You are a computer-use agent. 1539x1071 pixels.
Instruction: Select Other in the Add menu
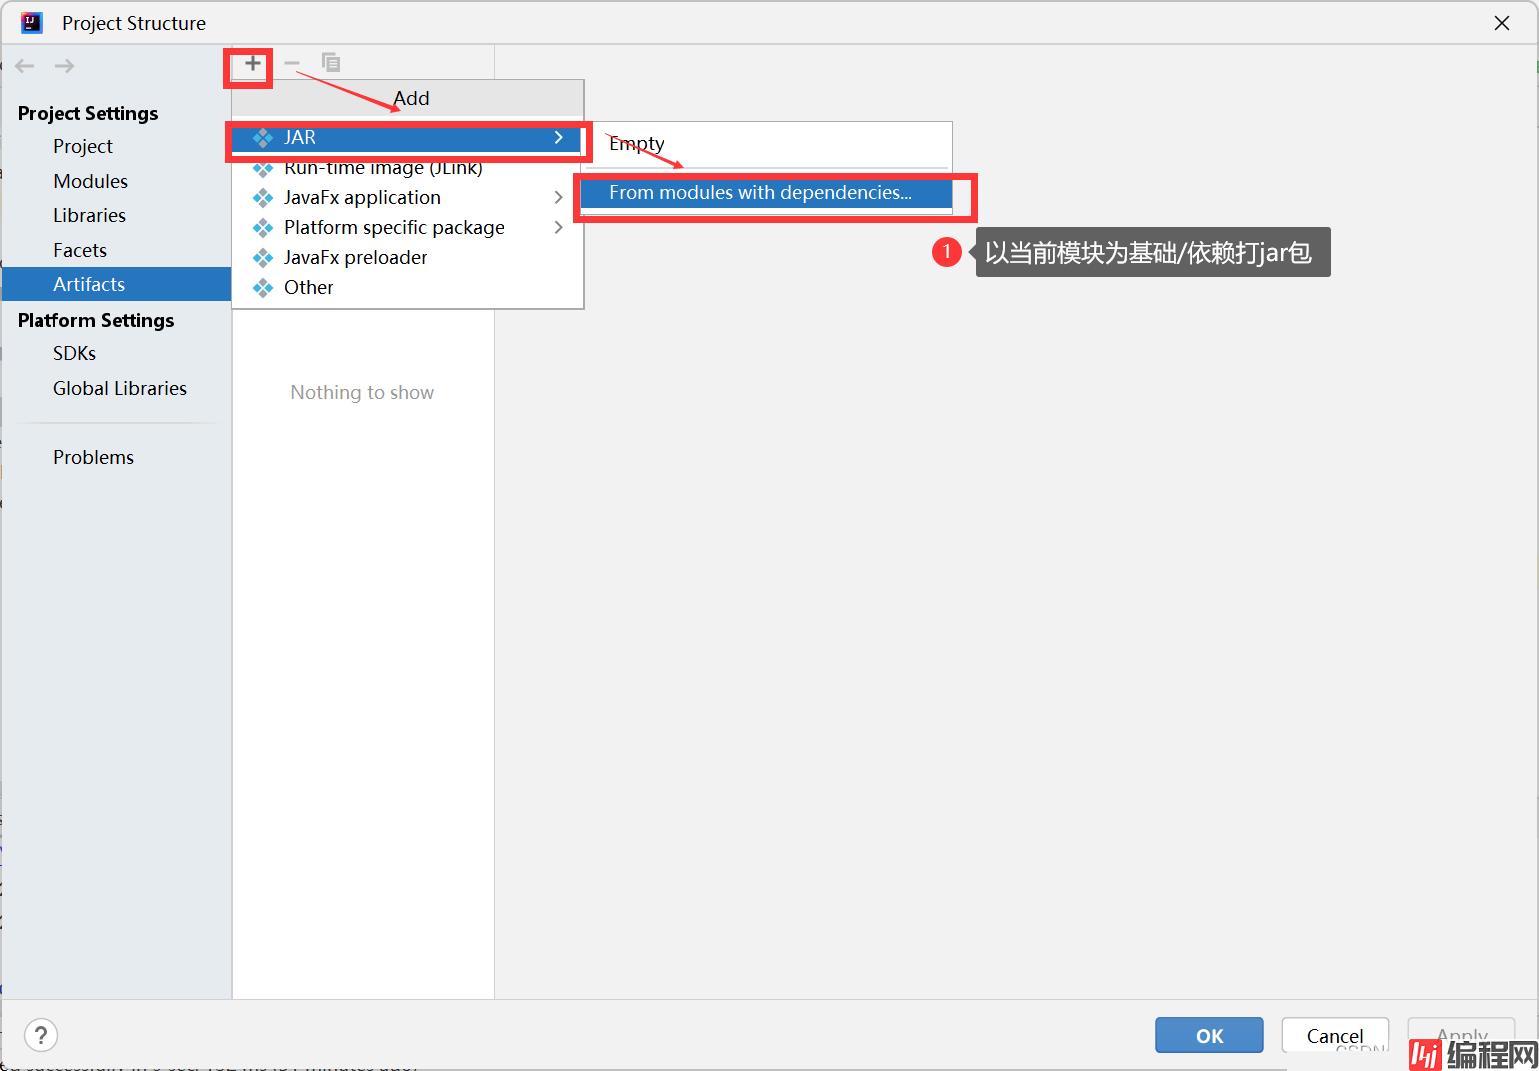[x=407, y=288]
